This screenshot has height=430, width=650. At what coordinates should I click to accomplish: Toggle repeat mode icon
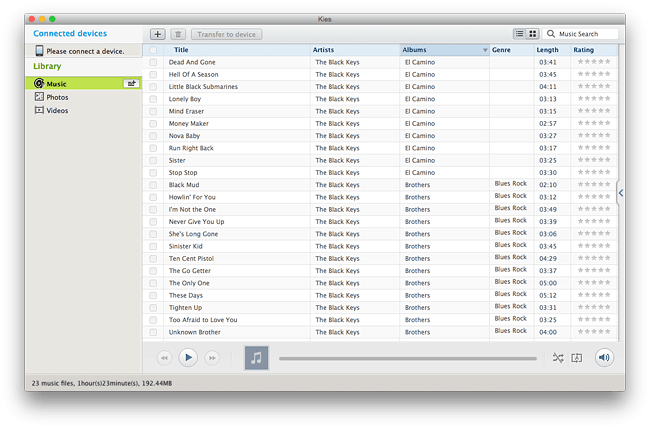coord(577,357)
